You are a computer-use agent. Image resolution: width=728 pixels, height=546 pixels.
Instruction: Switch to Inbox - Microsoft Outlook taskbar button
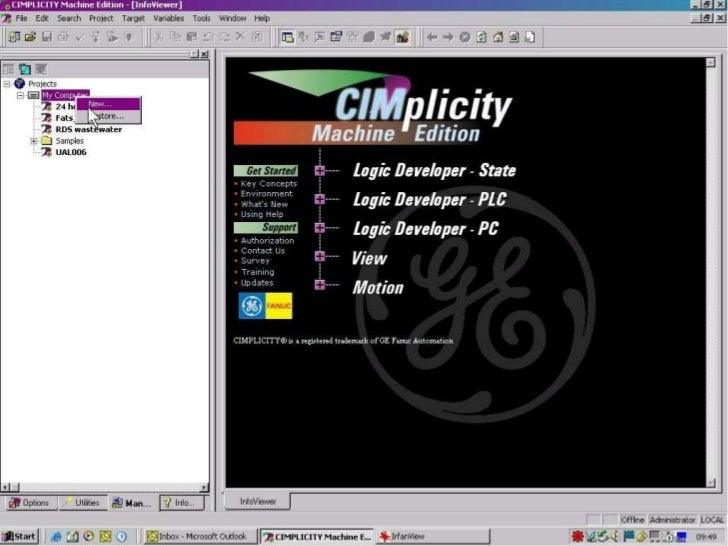[200, 536]
